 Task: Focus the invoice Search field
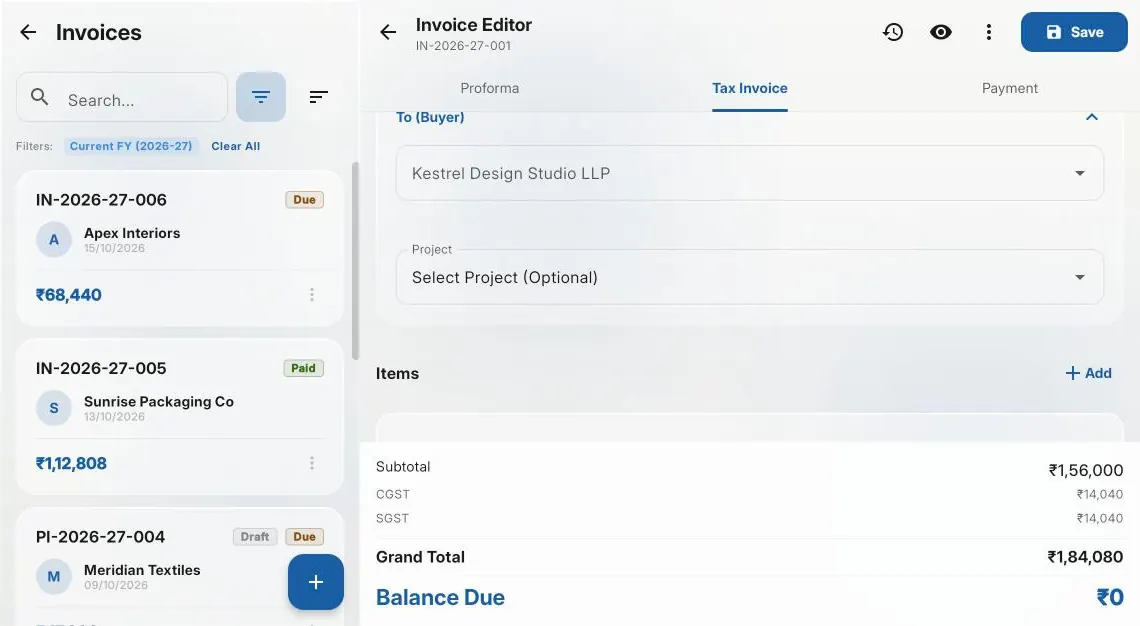(122, 97)
